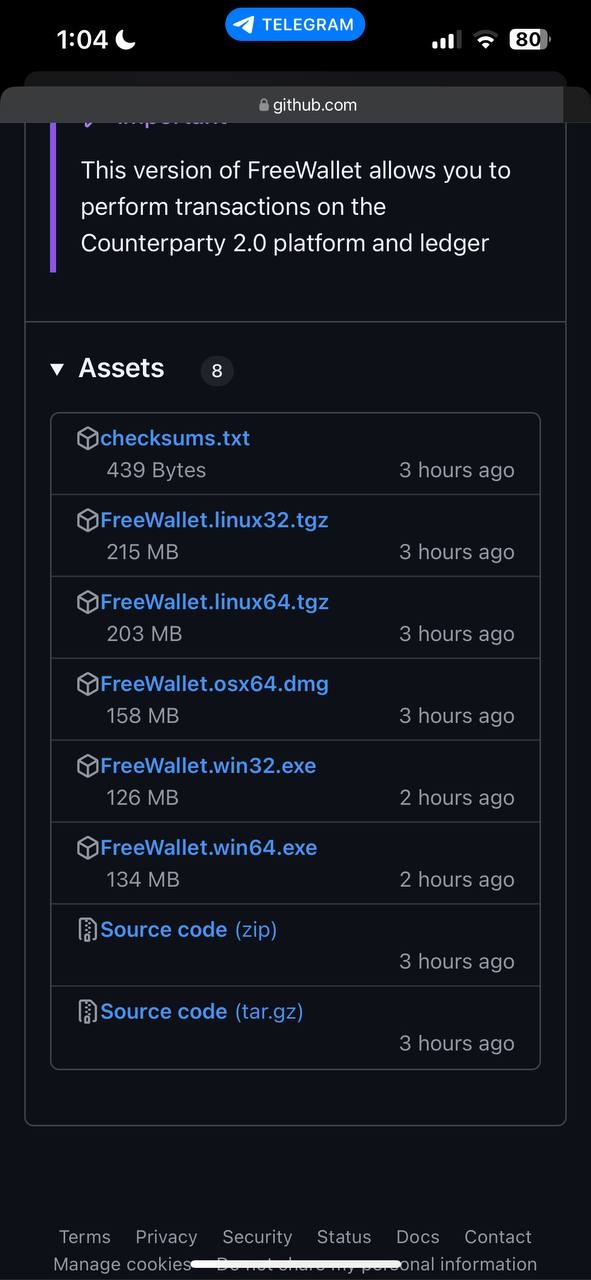Tap the package icon next to FreeWallet.osx64.dmg
Viewport: 591px width, 1280px height.
[88, 684]
